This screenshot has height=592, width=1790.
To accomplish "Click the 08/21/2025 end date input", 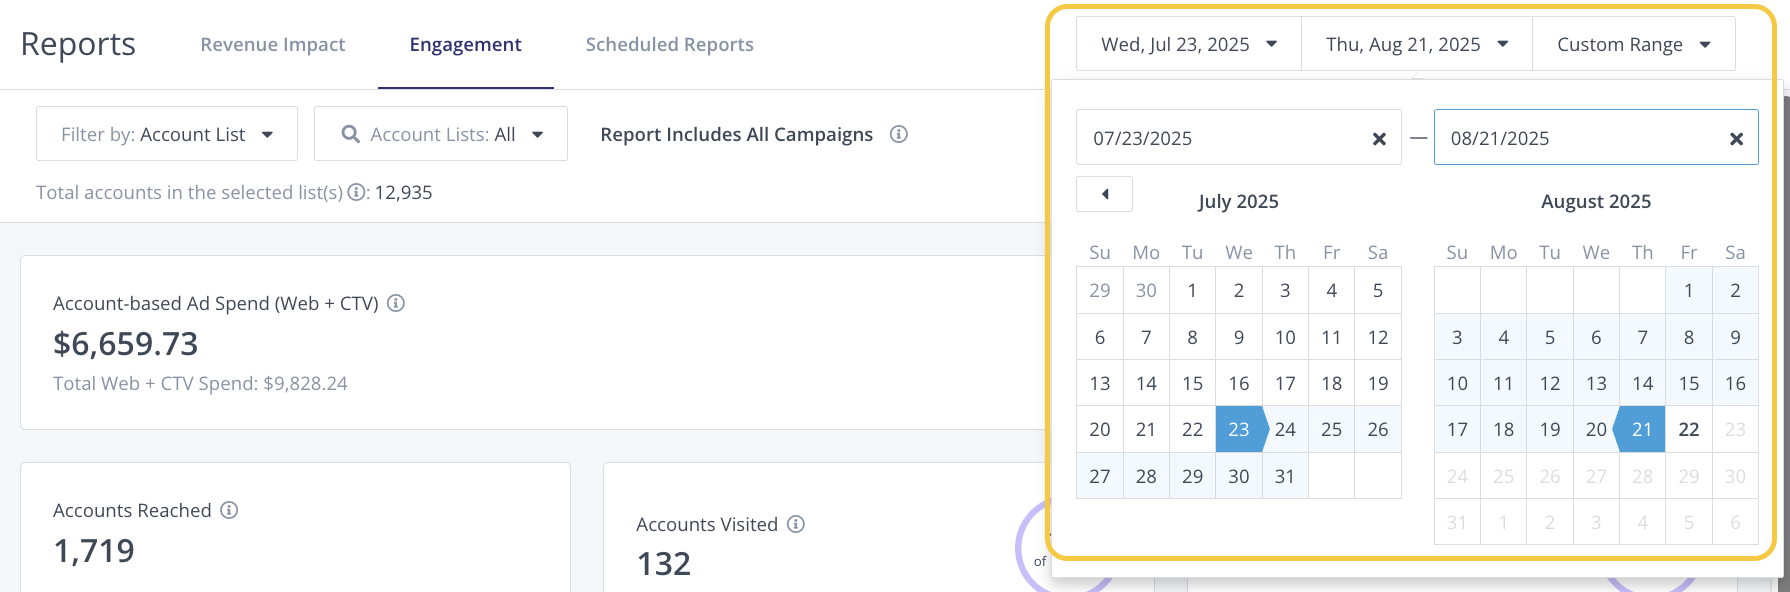I will pos(1580,139).
